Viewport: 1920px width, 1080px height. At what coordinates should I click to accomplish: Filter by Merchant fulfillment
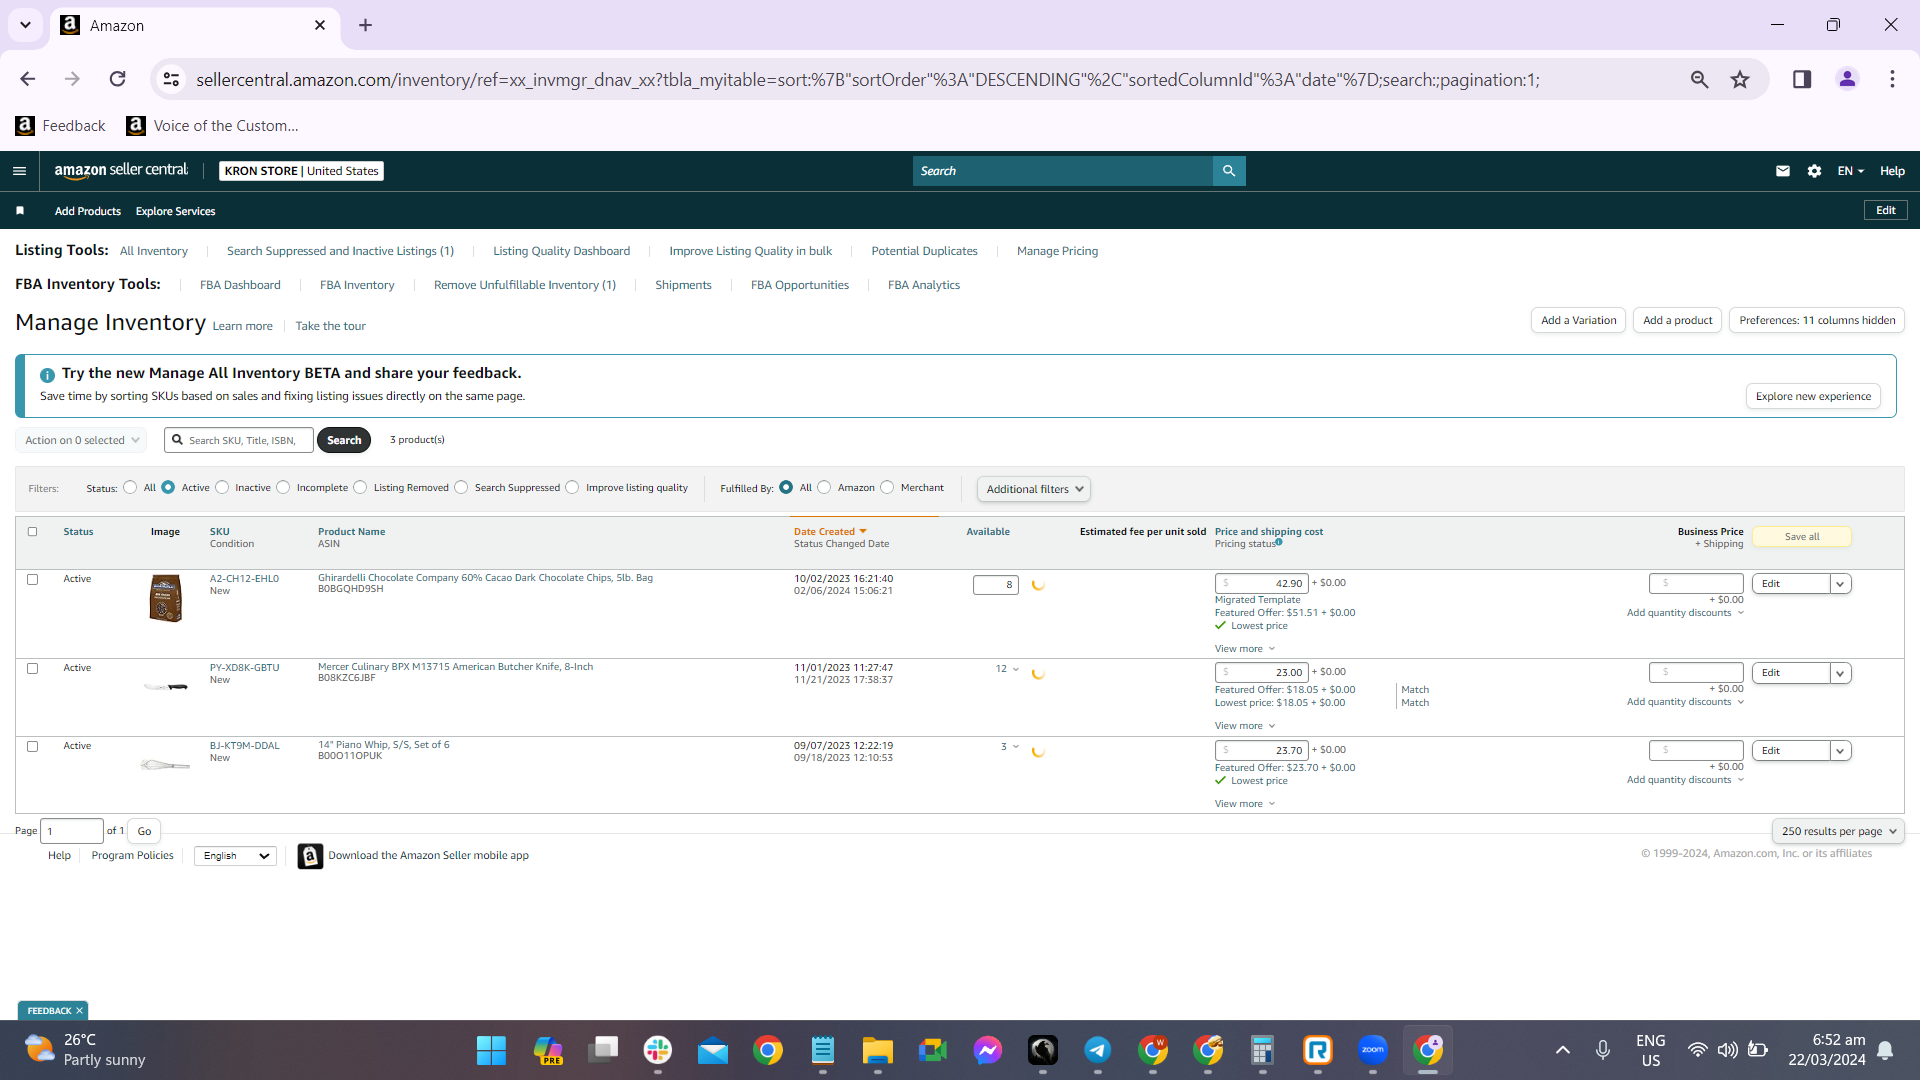(887, 488)
